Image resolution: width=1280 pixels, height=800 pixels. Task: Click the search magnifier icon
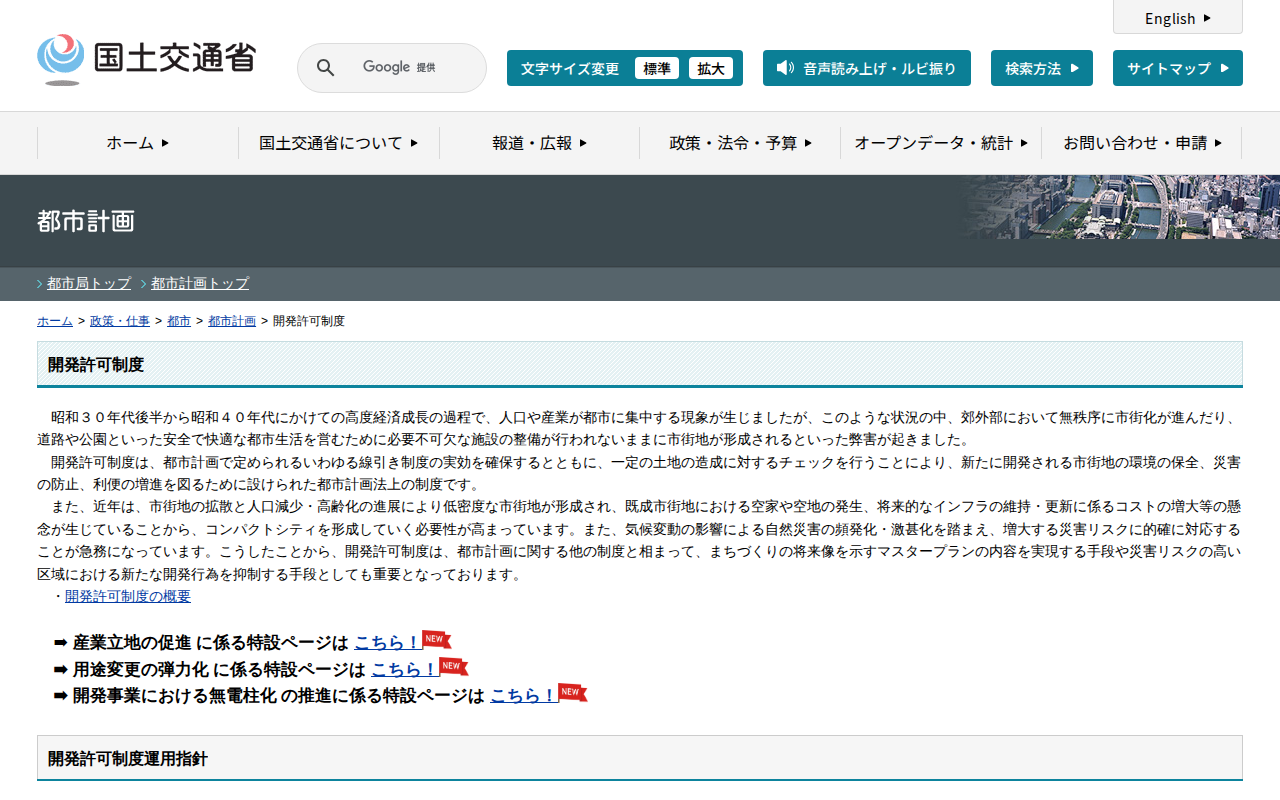pyautogui.click(x=325, y=68)
